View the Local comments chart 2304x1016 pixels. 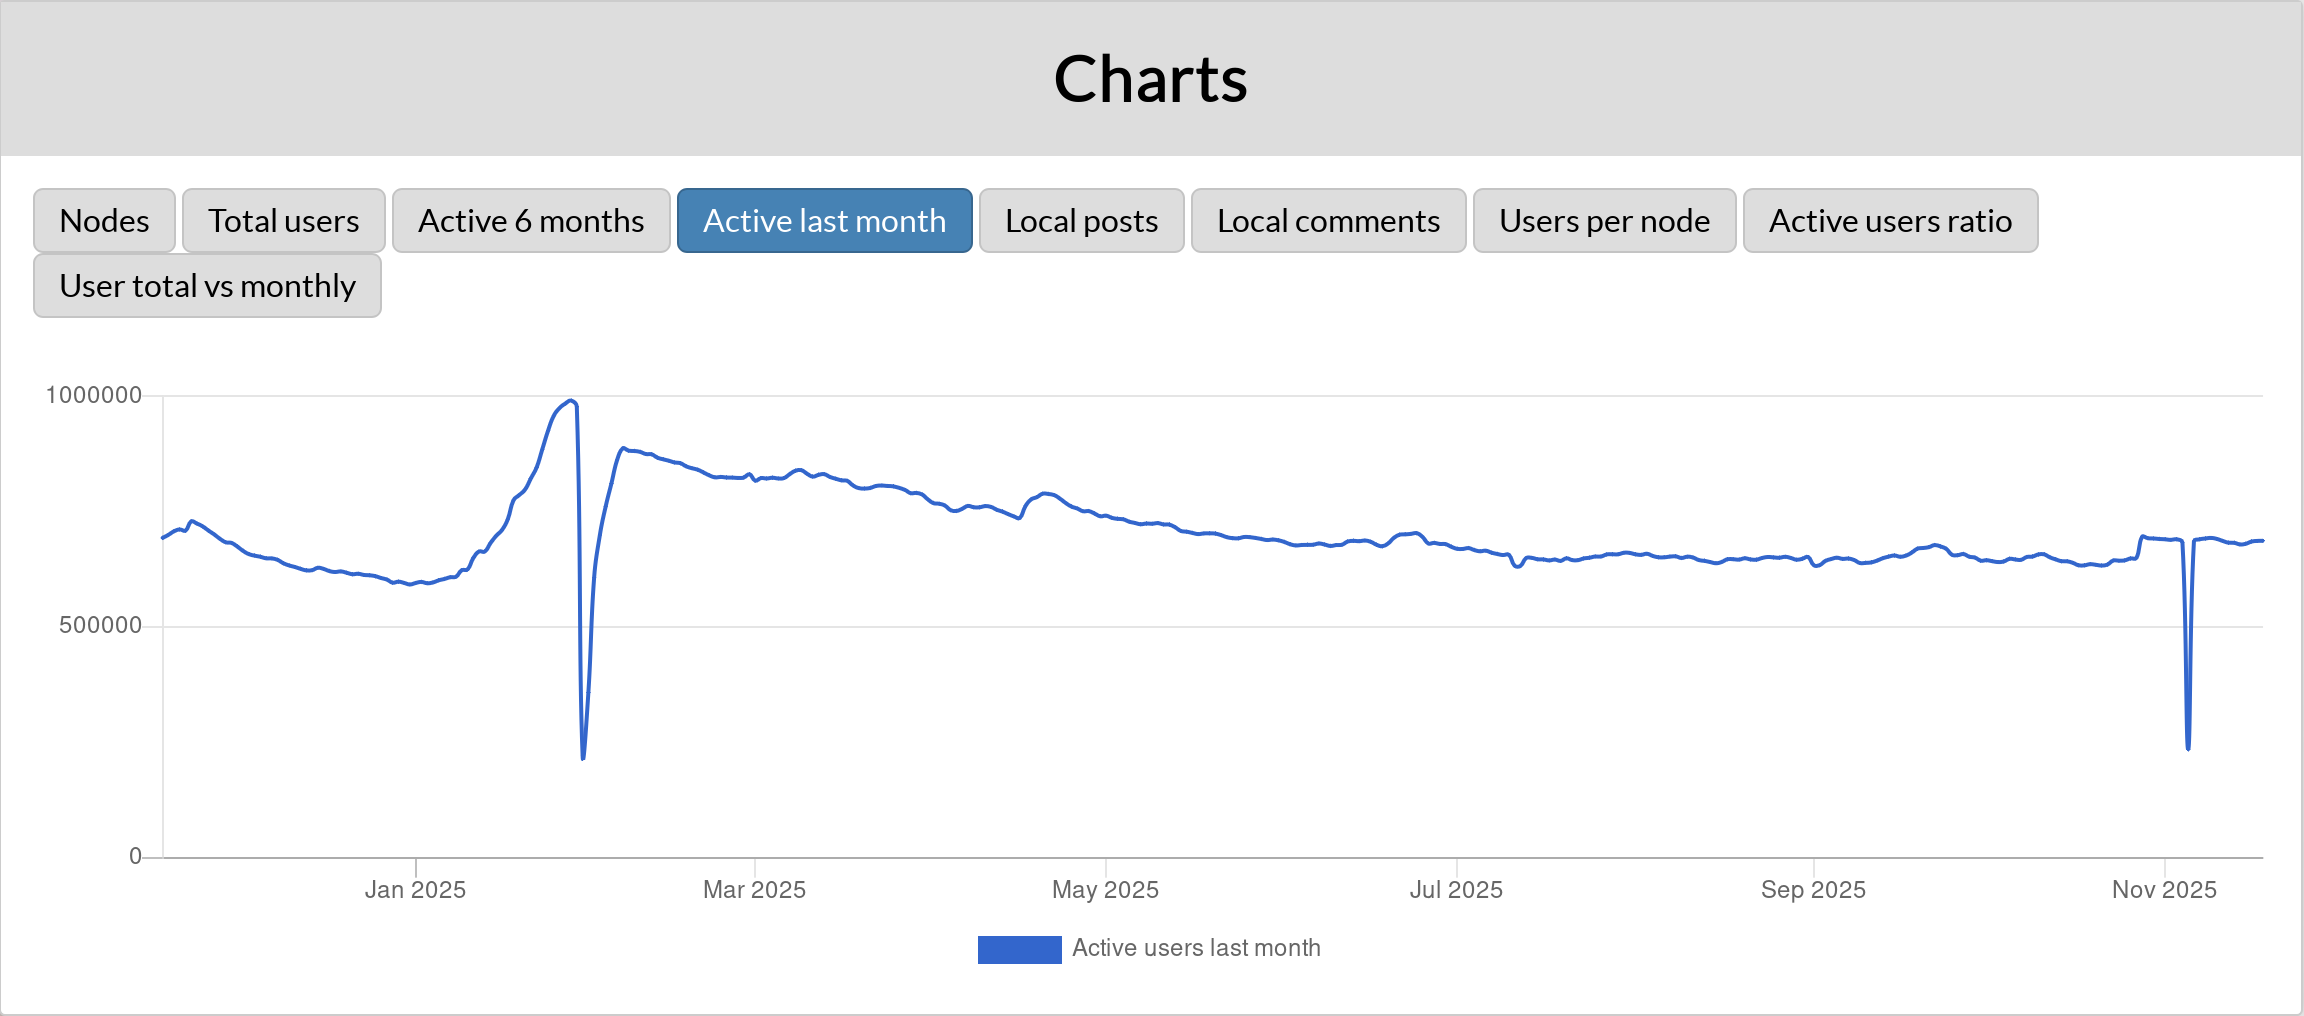(x=1328, y=221)
